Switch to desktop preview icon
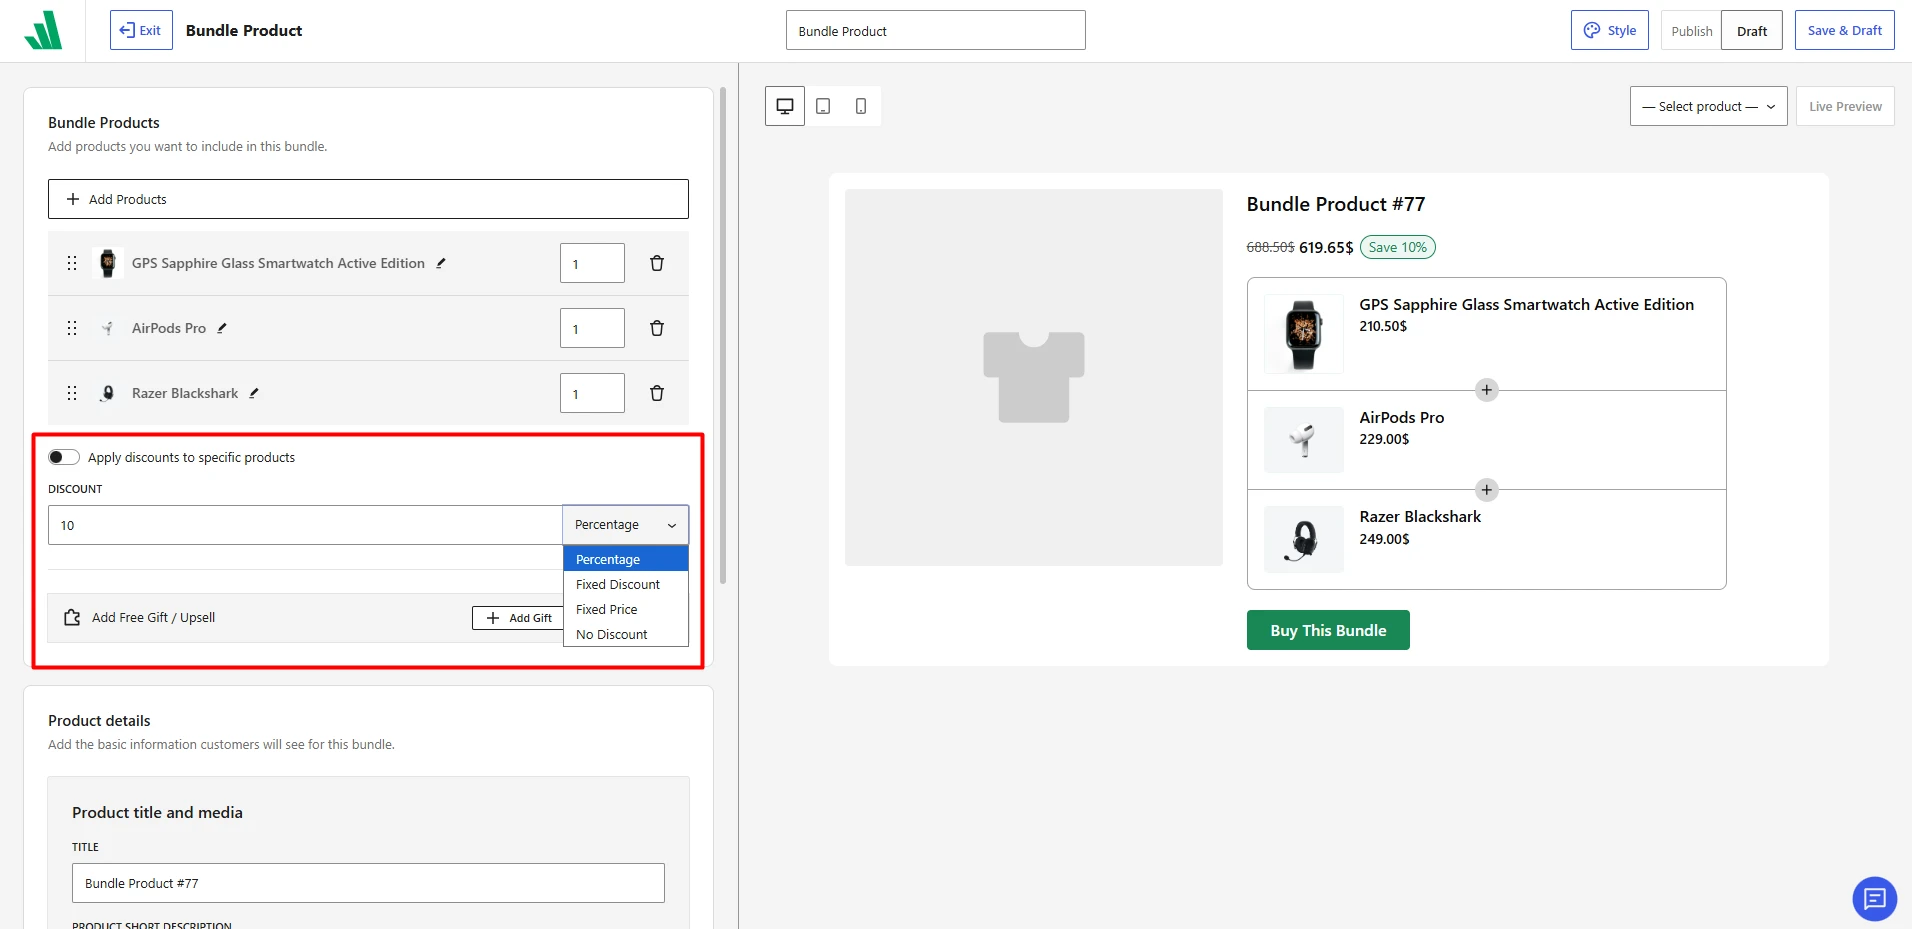This screenshot has width=1912, height=929. [x=785, y=106]
